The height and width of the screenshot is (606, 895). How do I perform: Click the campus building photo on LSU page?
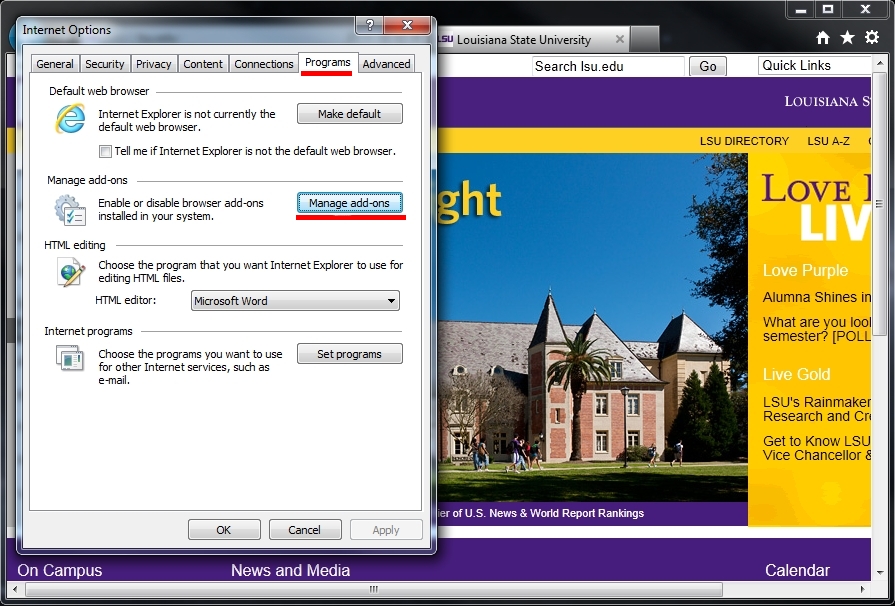point(592,328)
